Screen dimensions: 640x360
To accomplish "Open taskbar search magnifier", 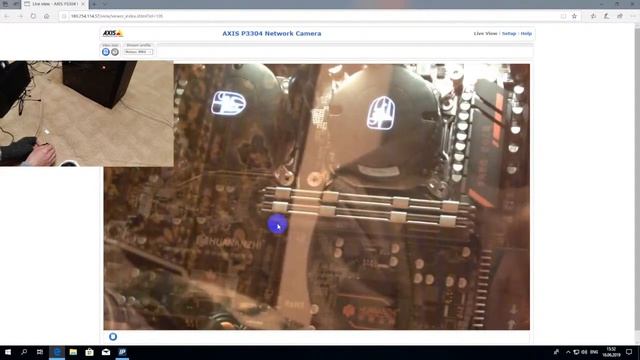I will (24, 352).
